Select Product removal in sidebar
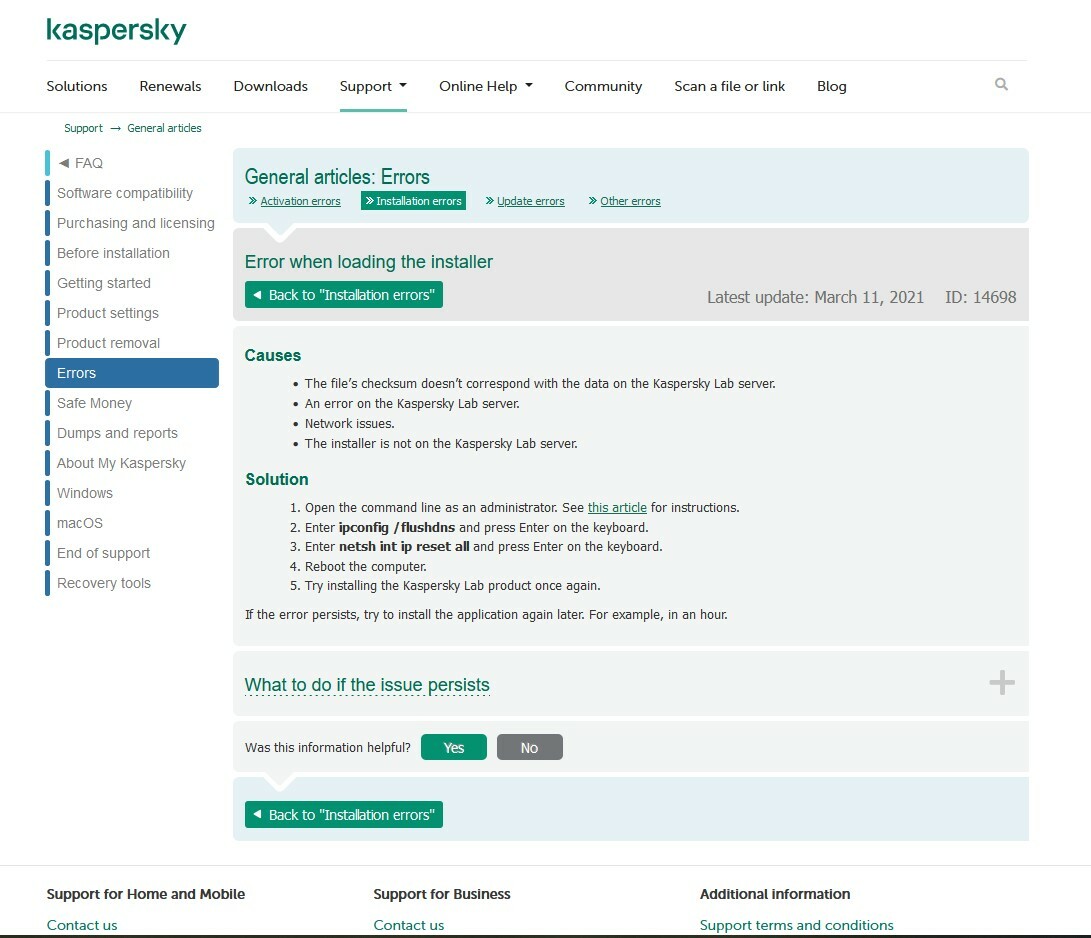1091x938 pixels. [x=108, y=343]
